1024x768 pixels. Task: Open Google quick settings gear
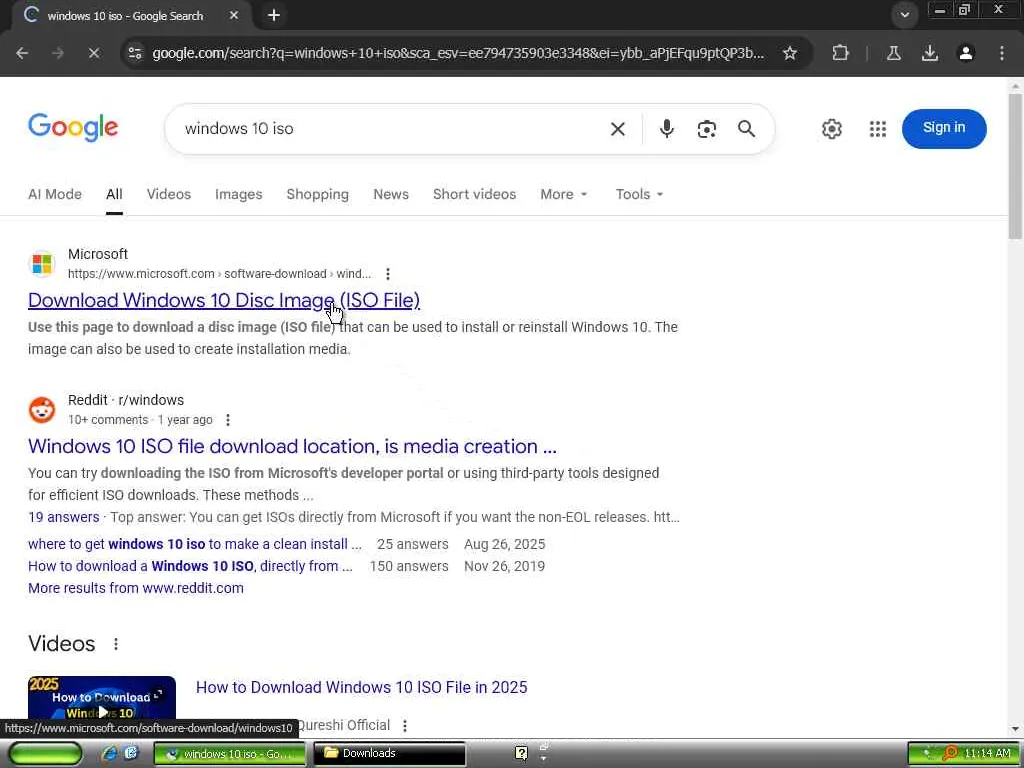[831, 129]
